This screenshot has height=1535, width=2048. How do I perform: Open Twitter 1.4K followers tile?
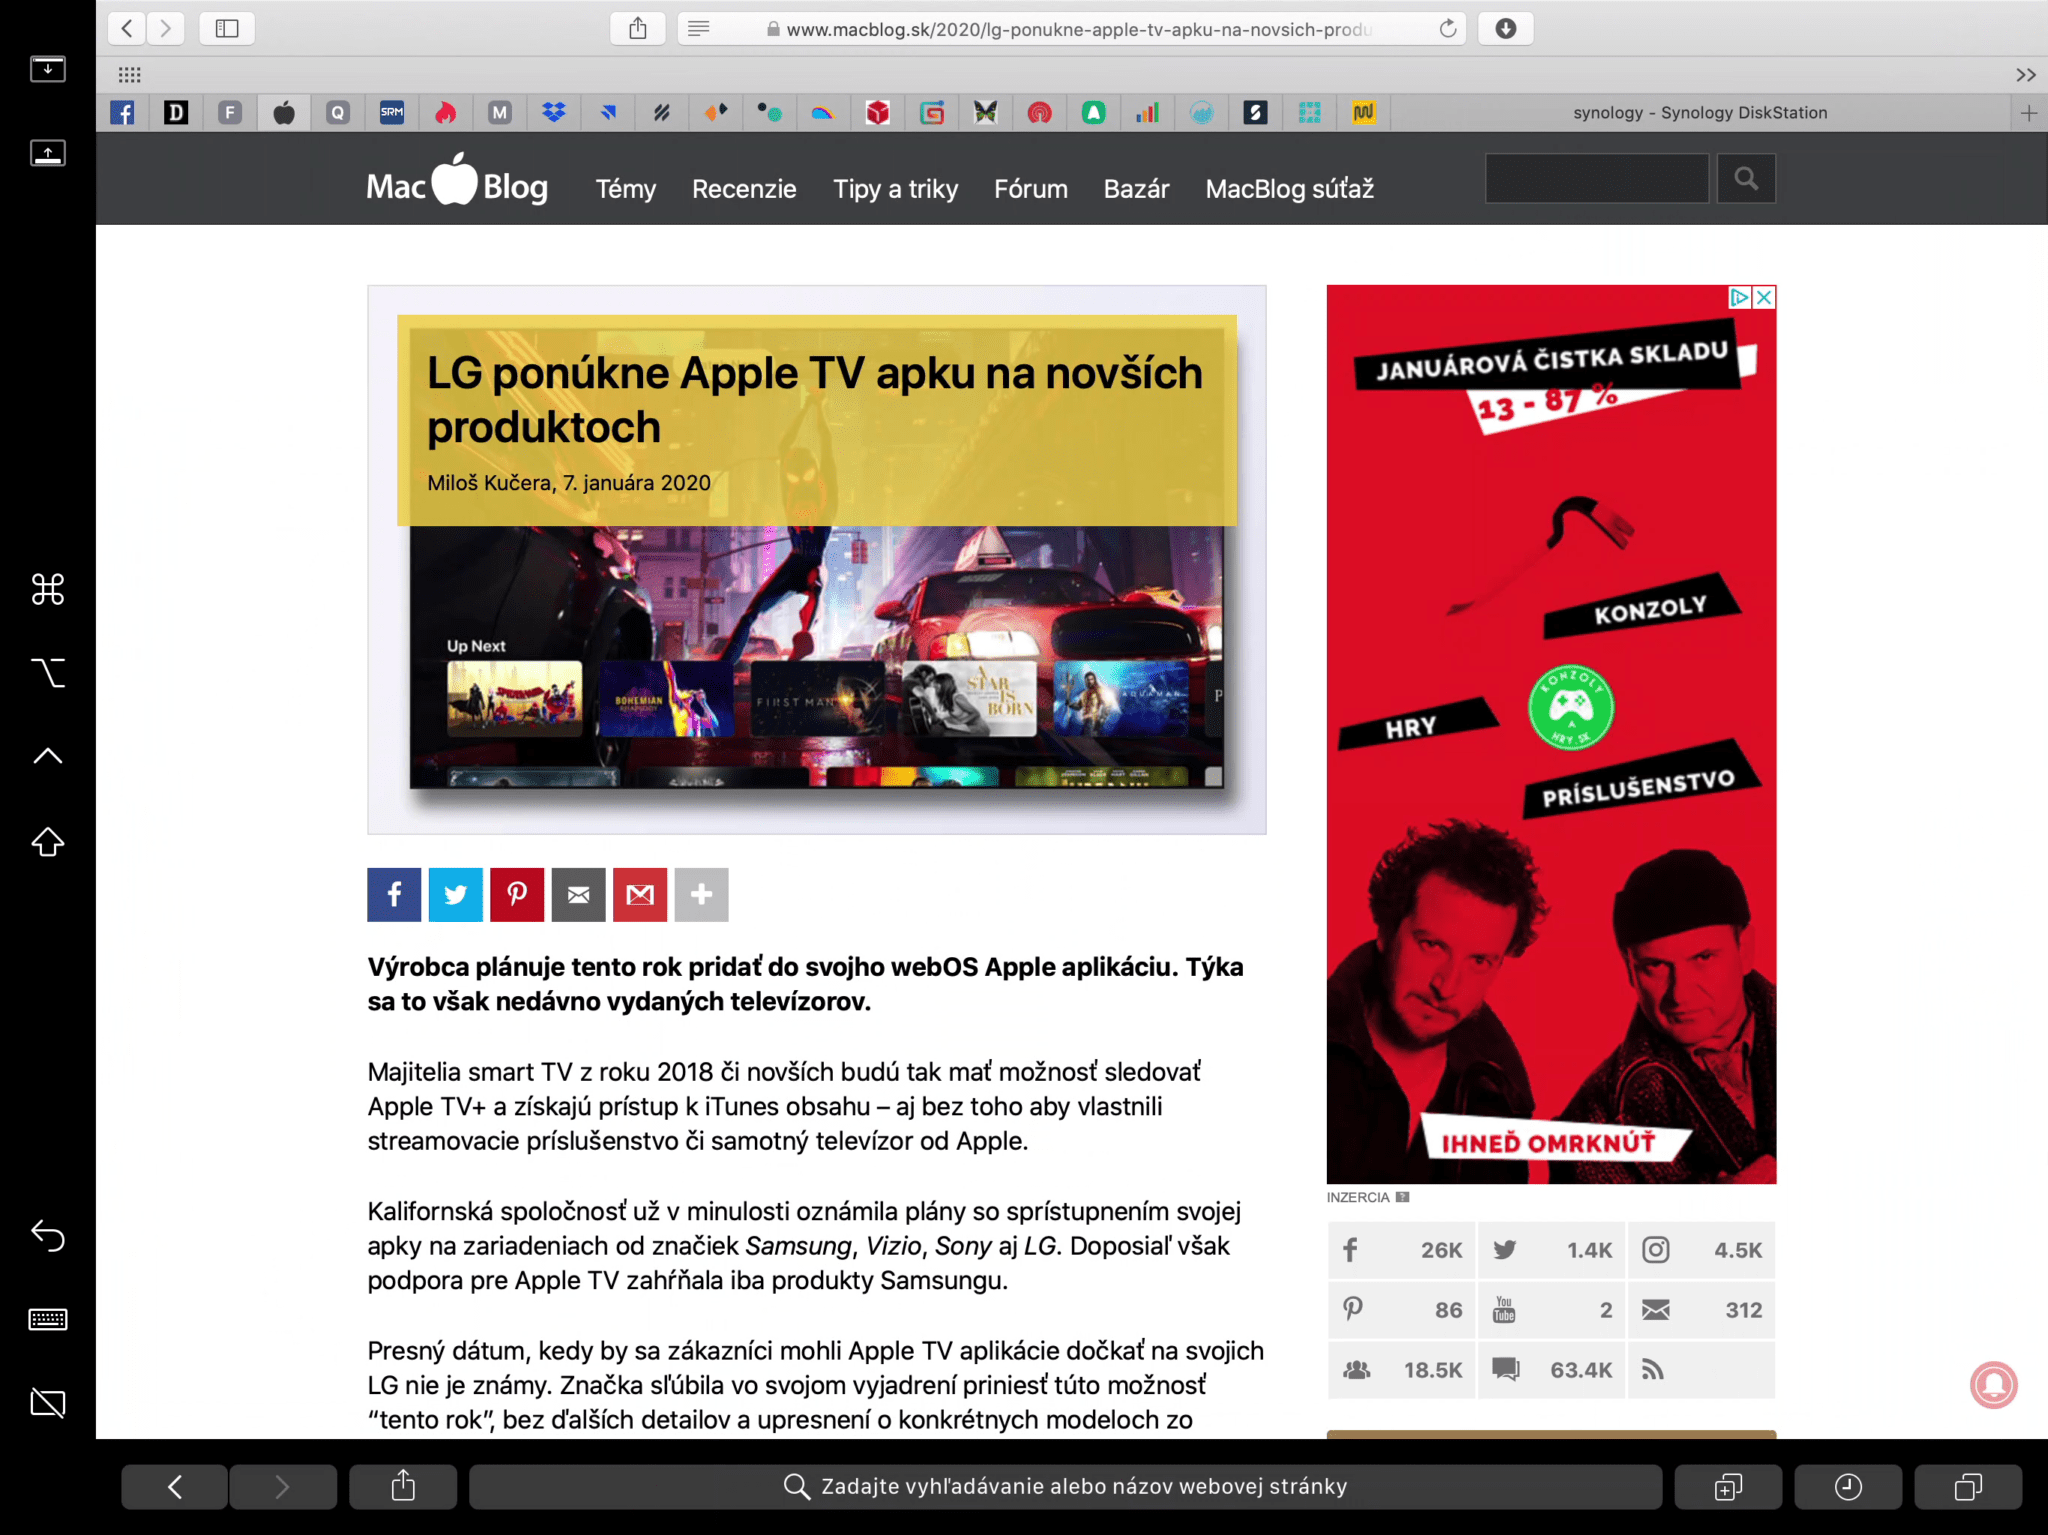pyautogui.click(x=1552, y=1250)
